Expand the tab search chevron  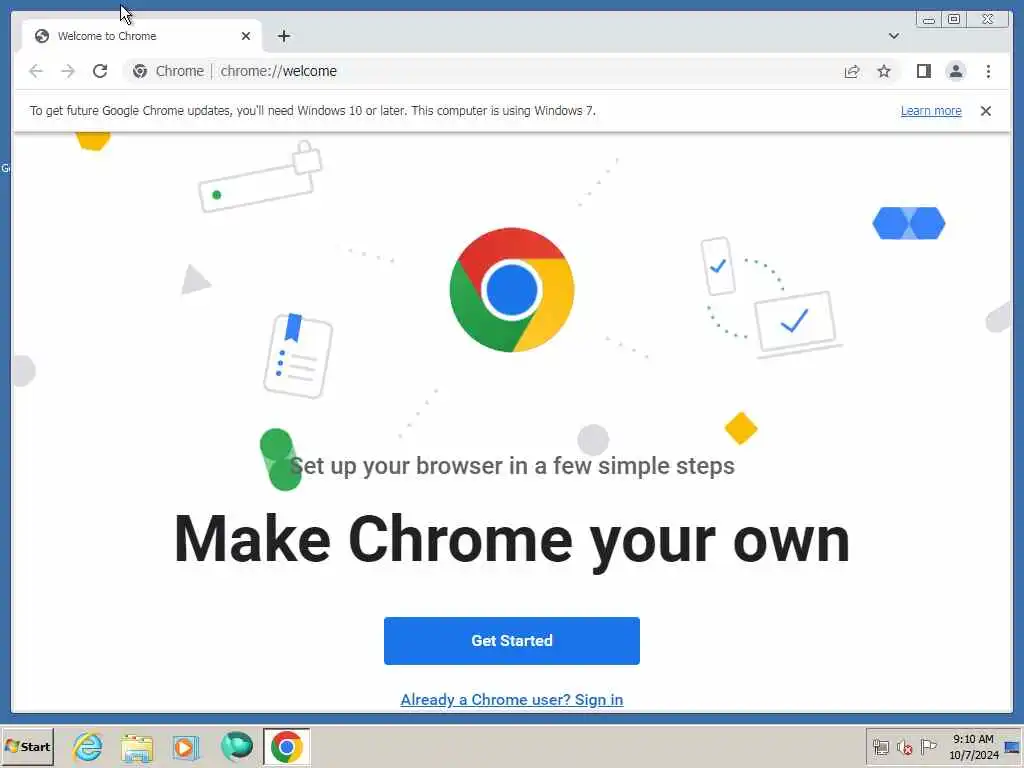click(893, 36)
